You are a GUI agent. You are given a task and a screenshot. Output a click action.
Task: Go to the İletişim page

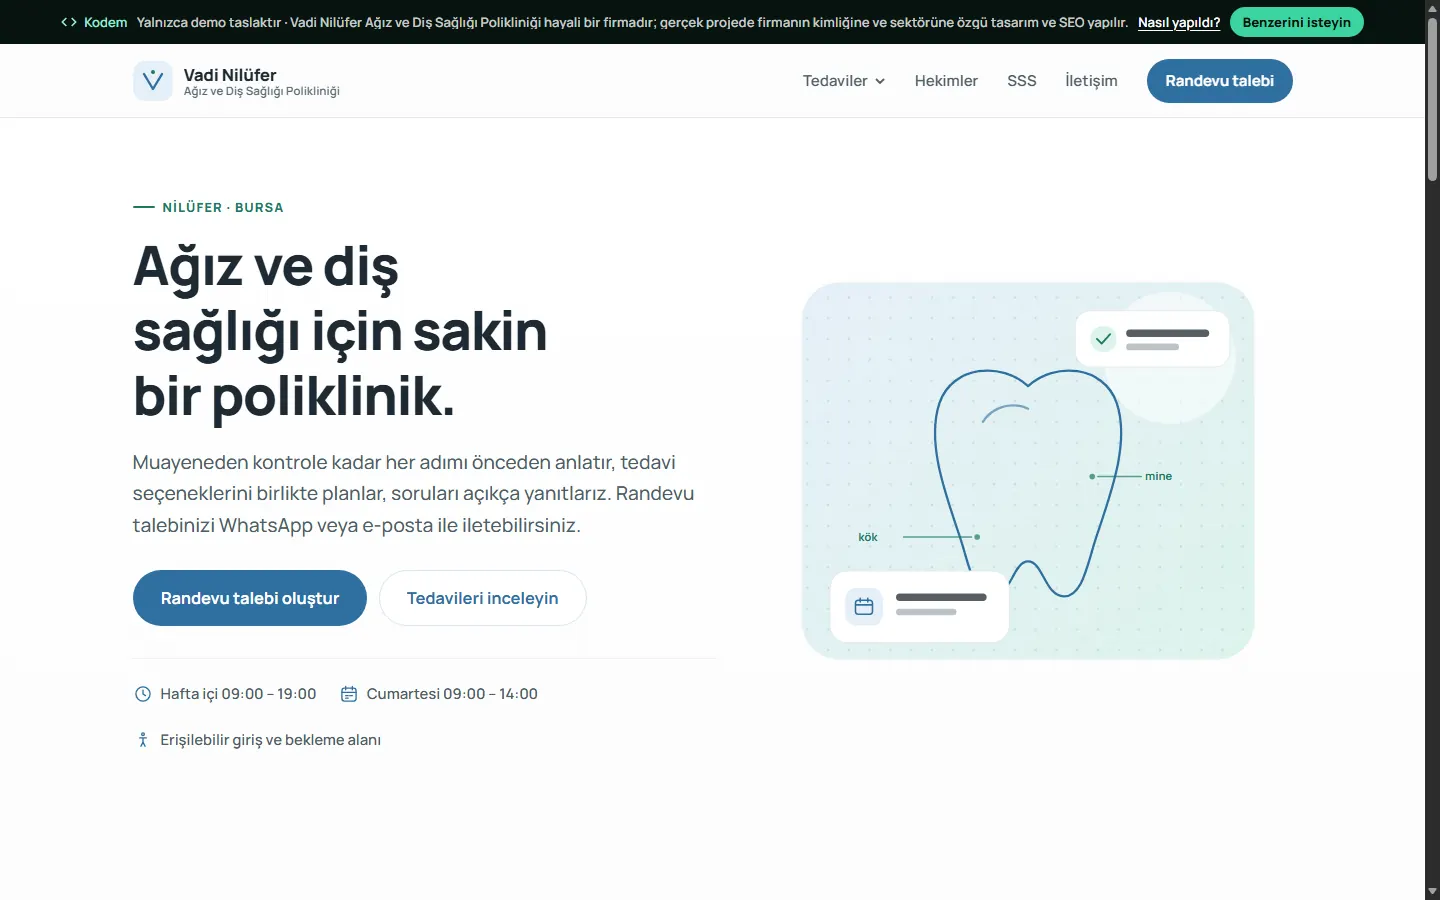pyautogui.click(x=1091, y=81)
